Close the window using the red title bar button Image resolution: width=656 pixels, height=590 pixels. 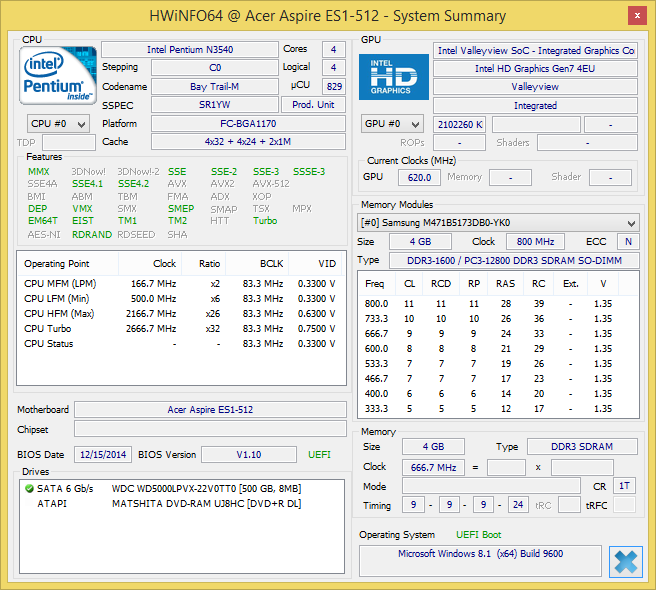point(635,15)
